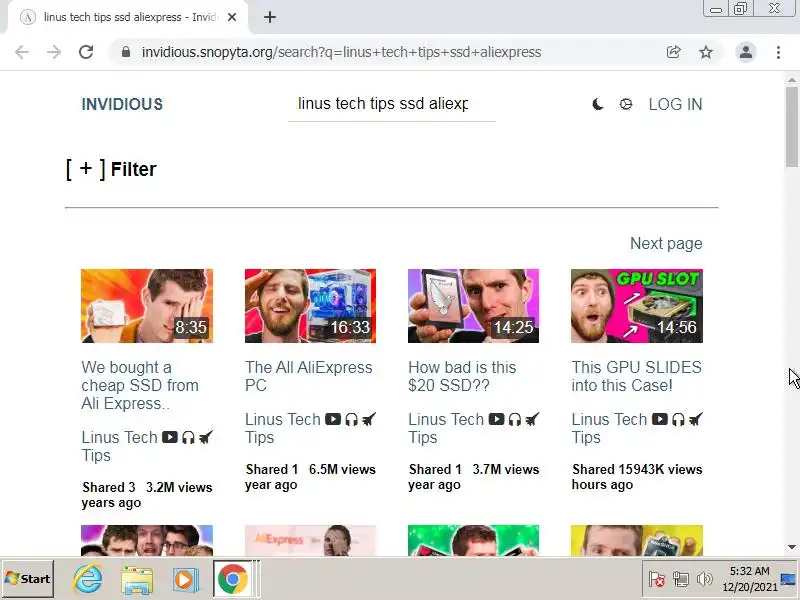Open second-row thumbnail with green background
The width and height of the screenshot is (800, 600).
click(x=473, y=540)
